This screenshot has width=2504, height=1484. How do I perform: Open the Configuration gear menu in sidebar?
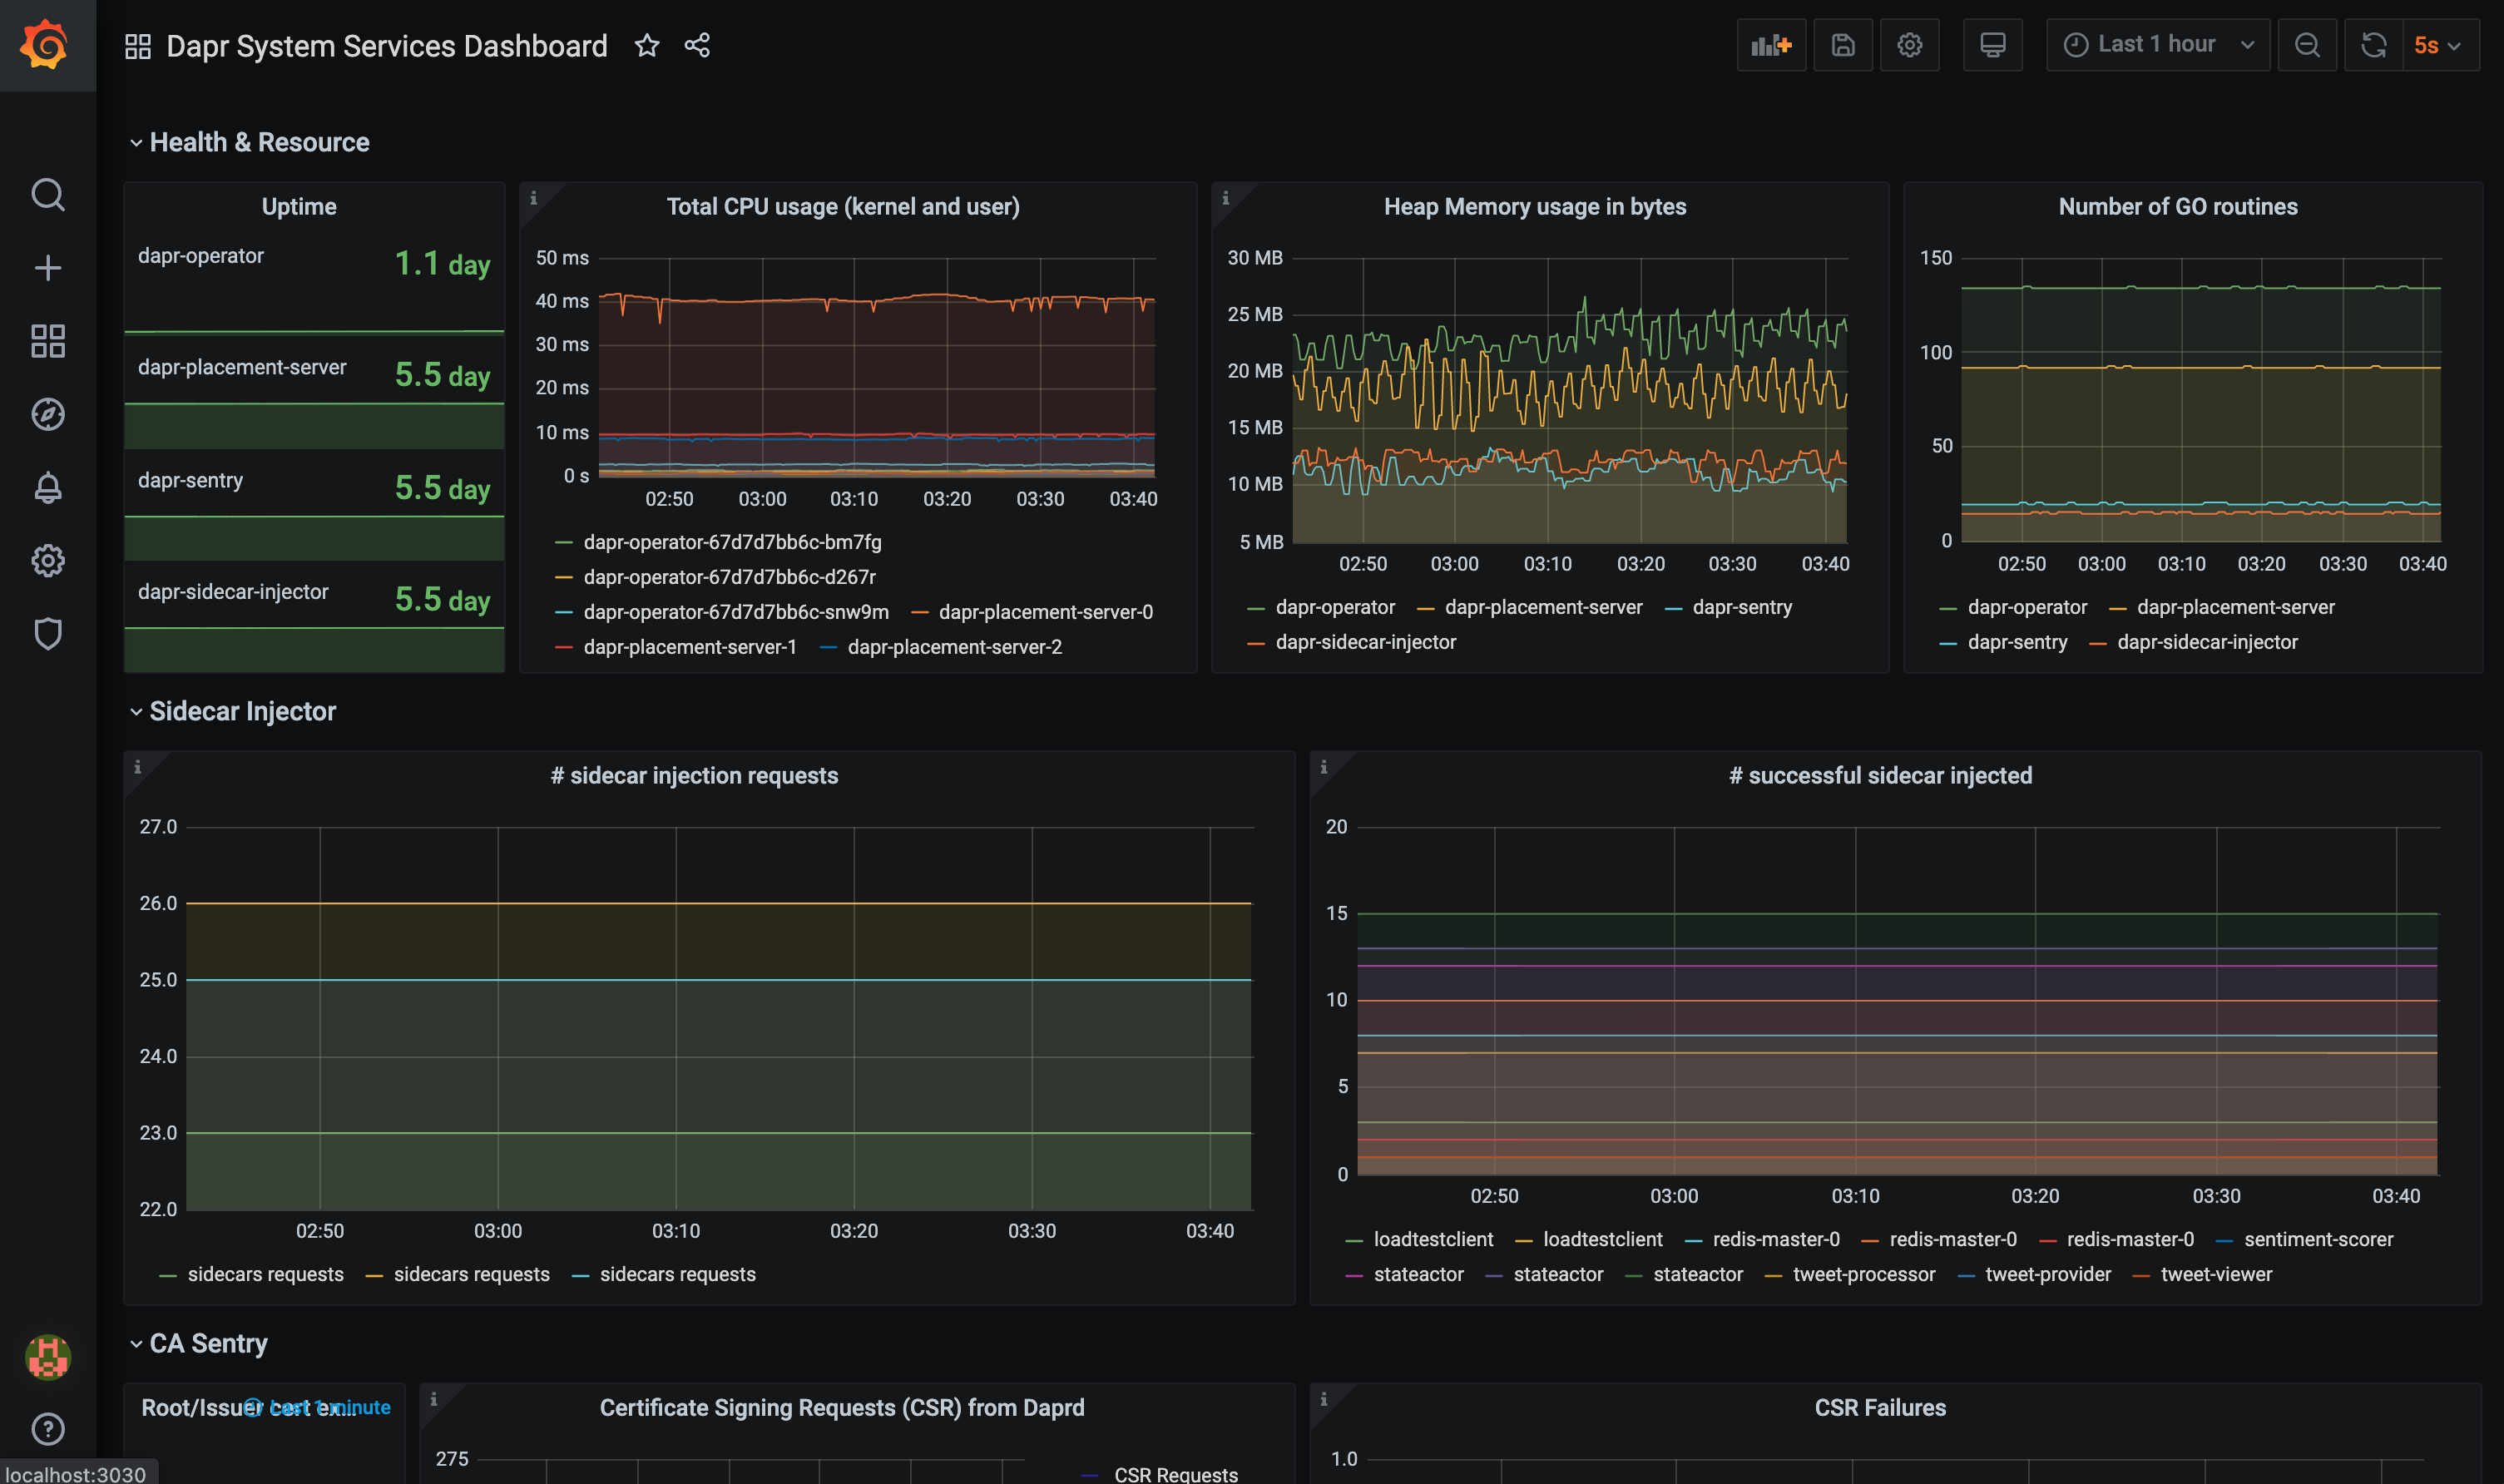[47, 560]
